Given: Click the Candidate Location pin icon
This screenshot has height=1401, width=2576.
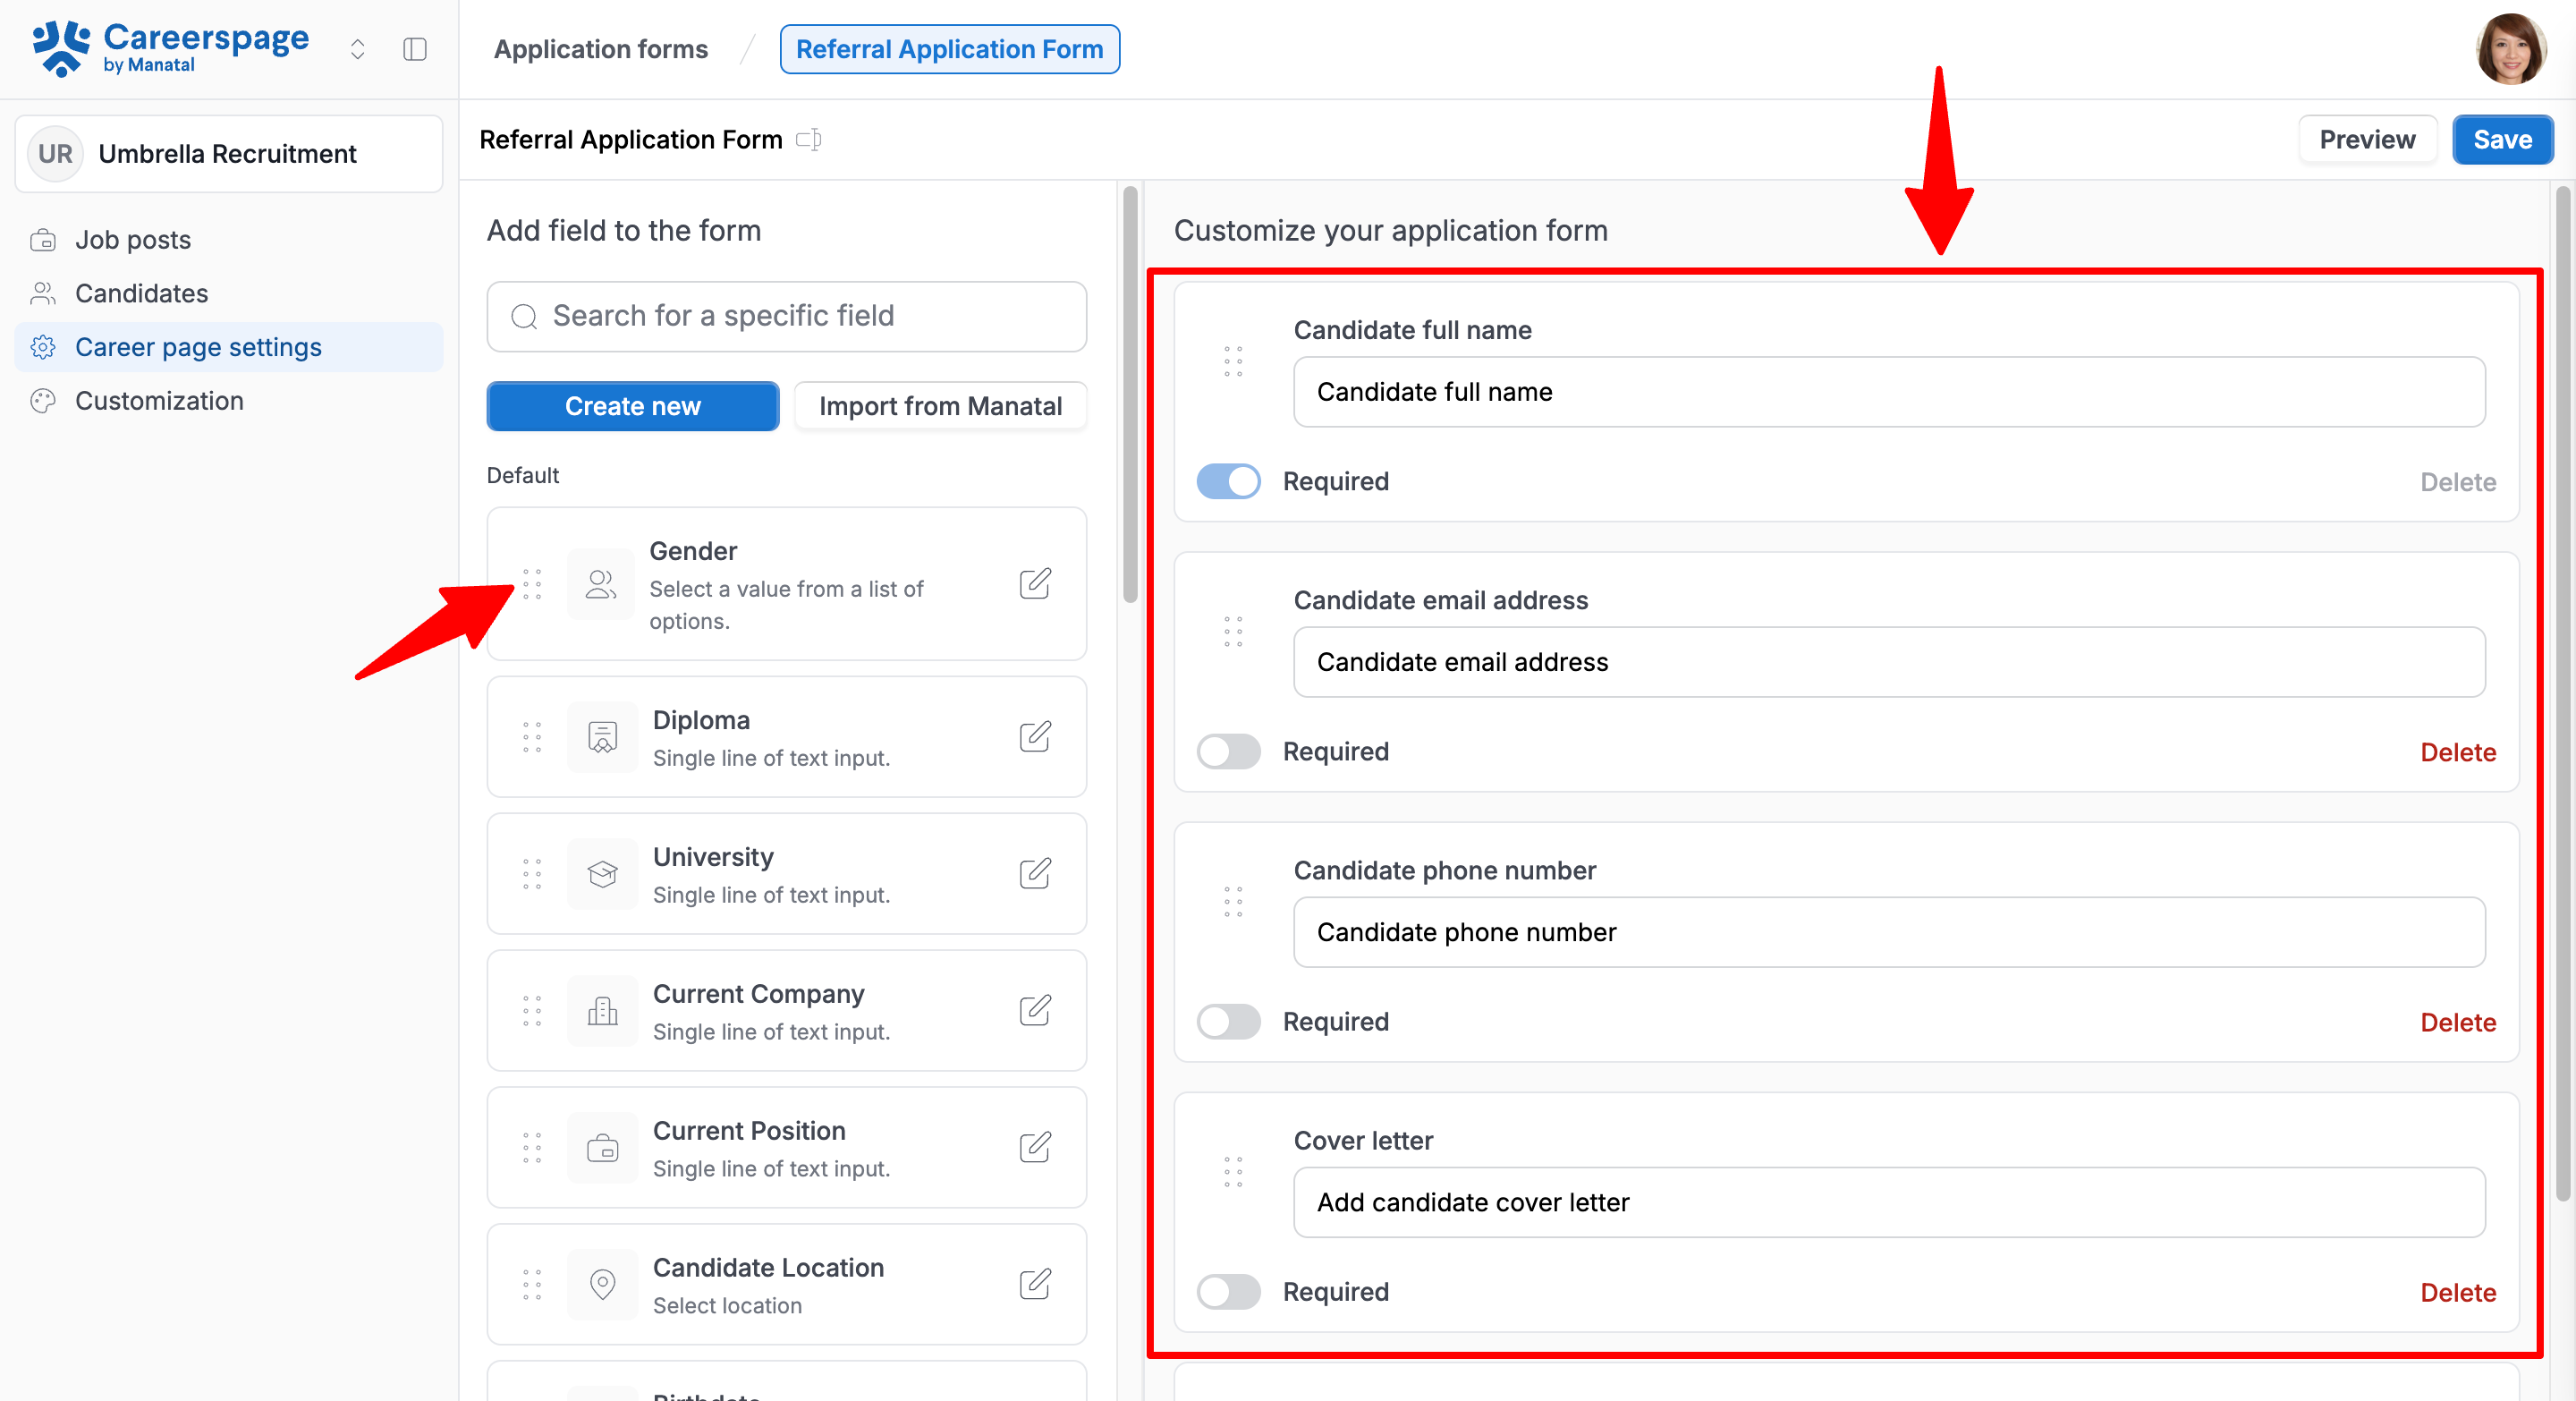Looking at the screenshot, I should click(602, 1285).
